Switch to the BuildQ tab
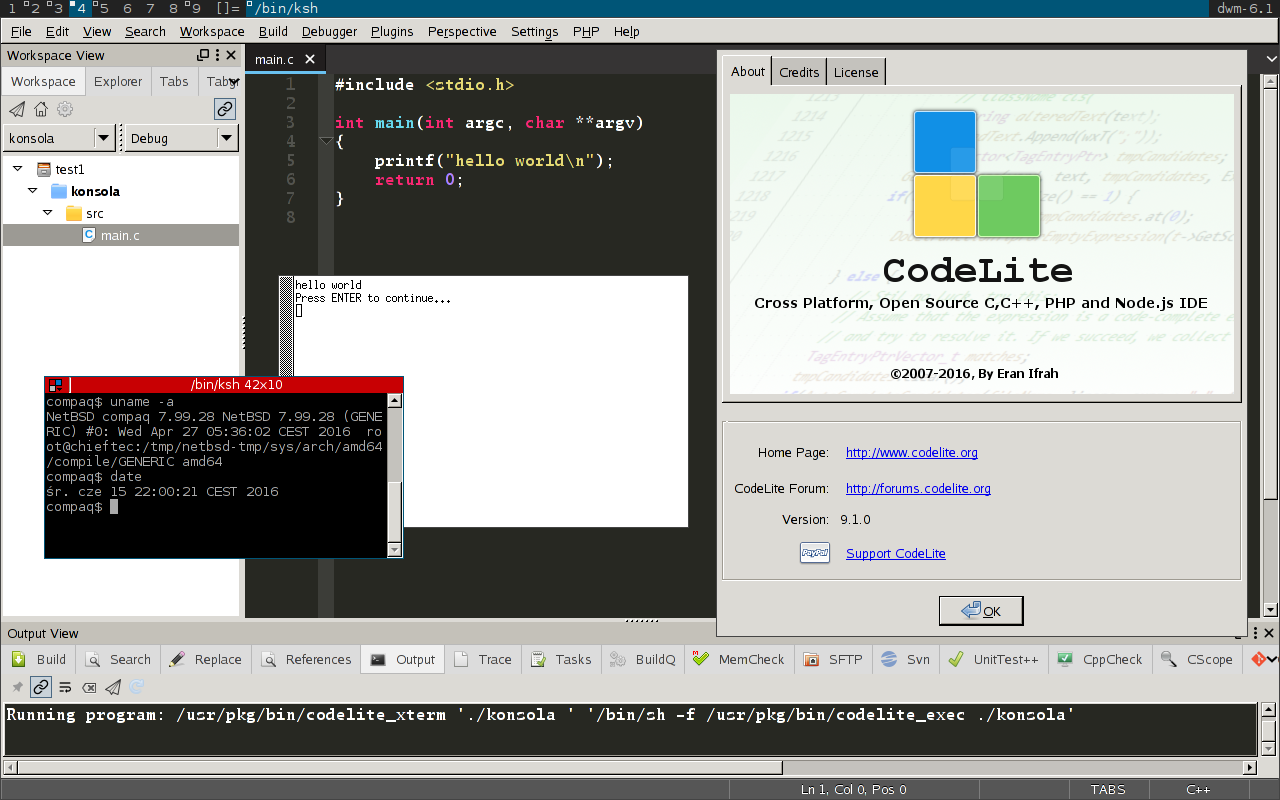The width and height of the screenshot is (1280, 800). pos(642,659)
